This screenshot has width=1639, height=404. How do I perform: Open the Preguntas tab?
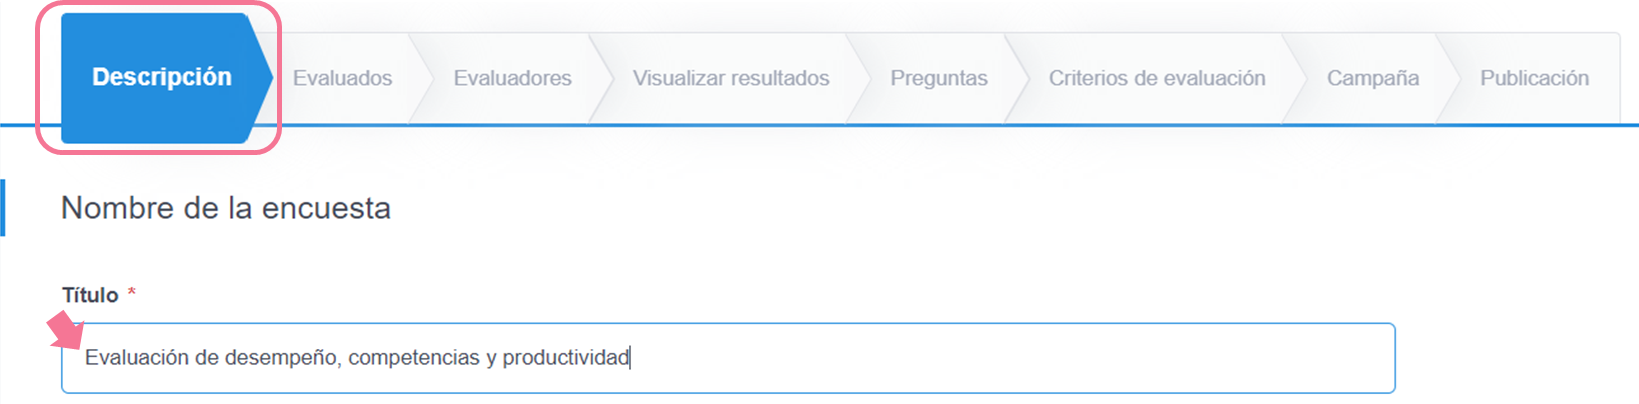pyautogui.click(x=938, y=78)
